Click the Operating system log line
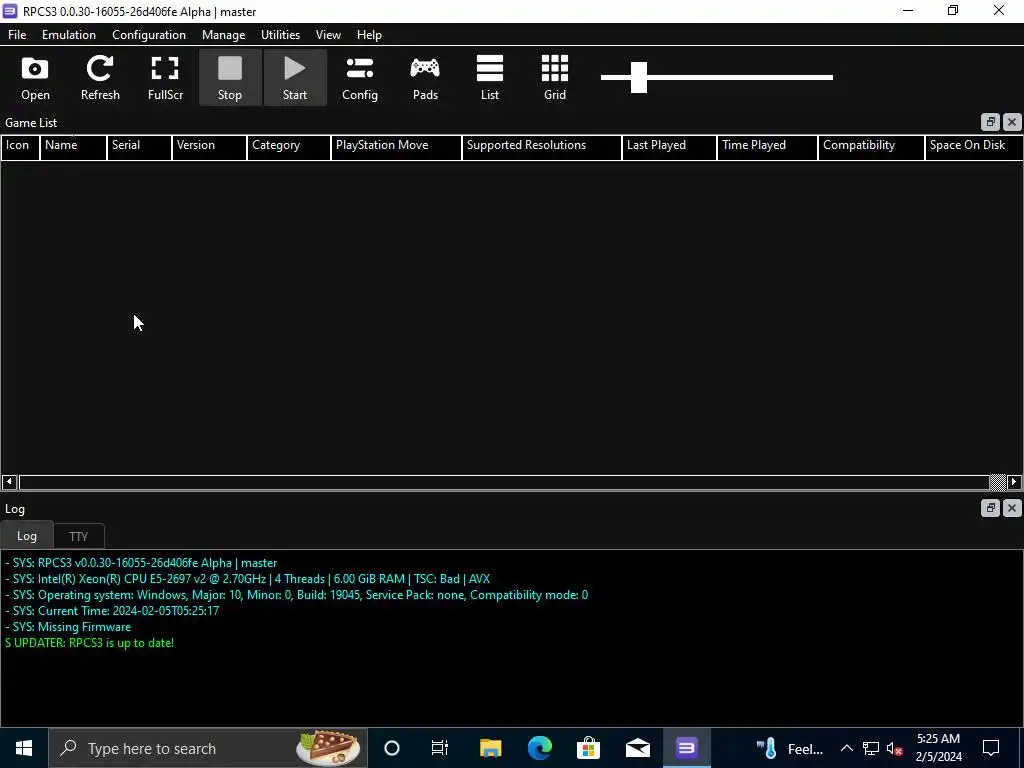Screen dimensions: 1024x768 tap(296, 595)
